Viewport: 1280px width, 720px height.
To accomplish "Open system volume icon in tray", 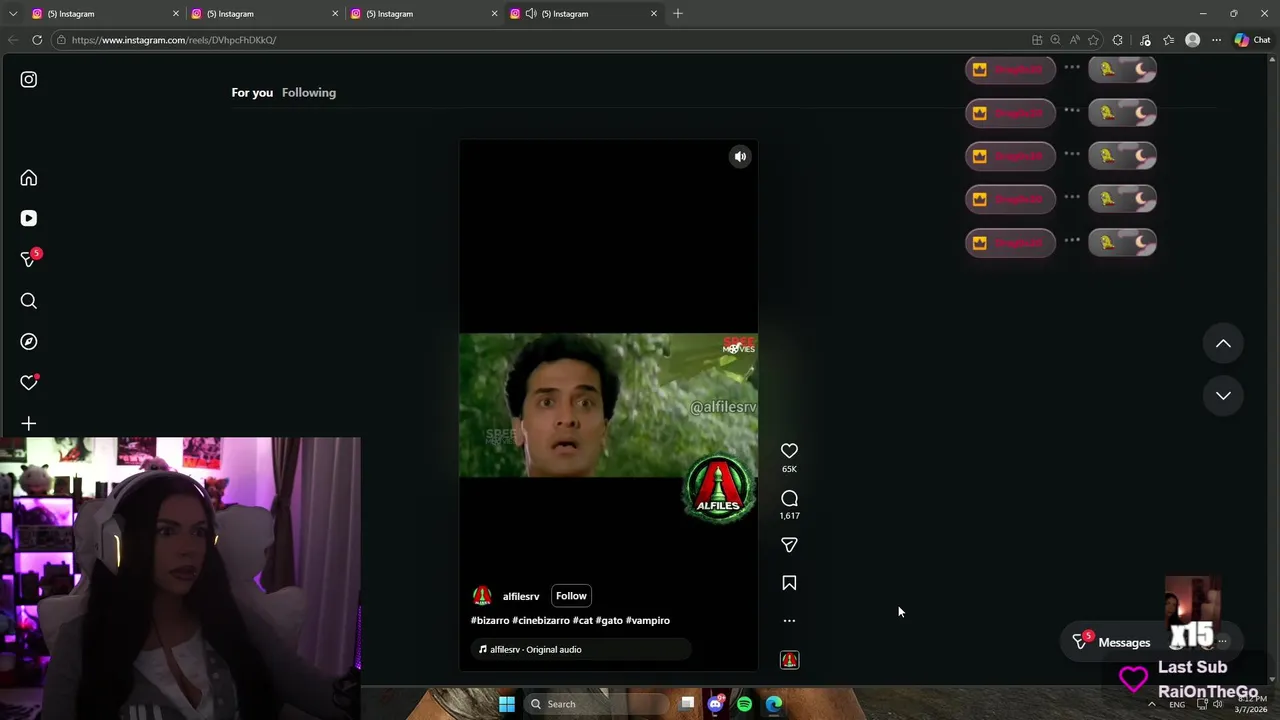I will pyautogui.click(x=1217, y=704).
